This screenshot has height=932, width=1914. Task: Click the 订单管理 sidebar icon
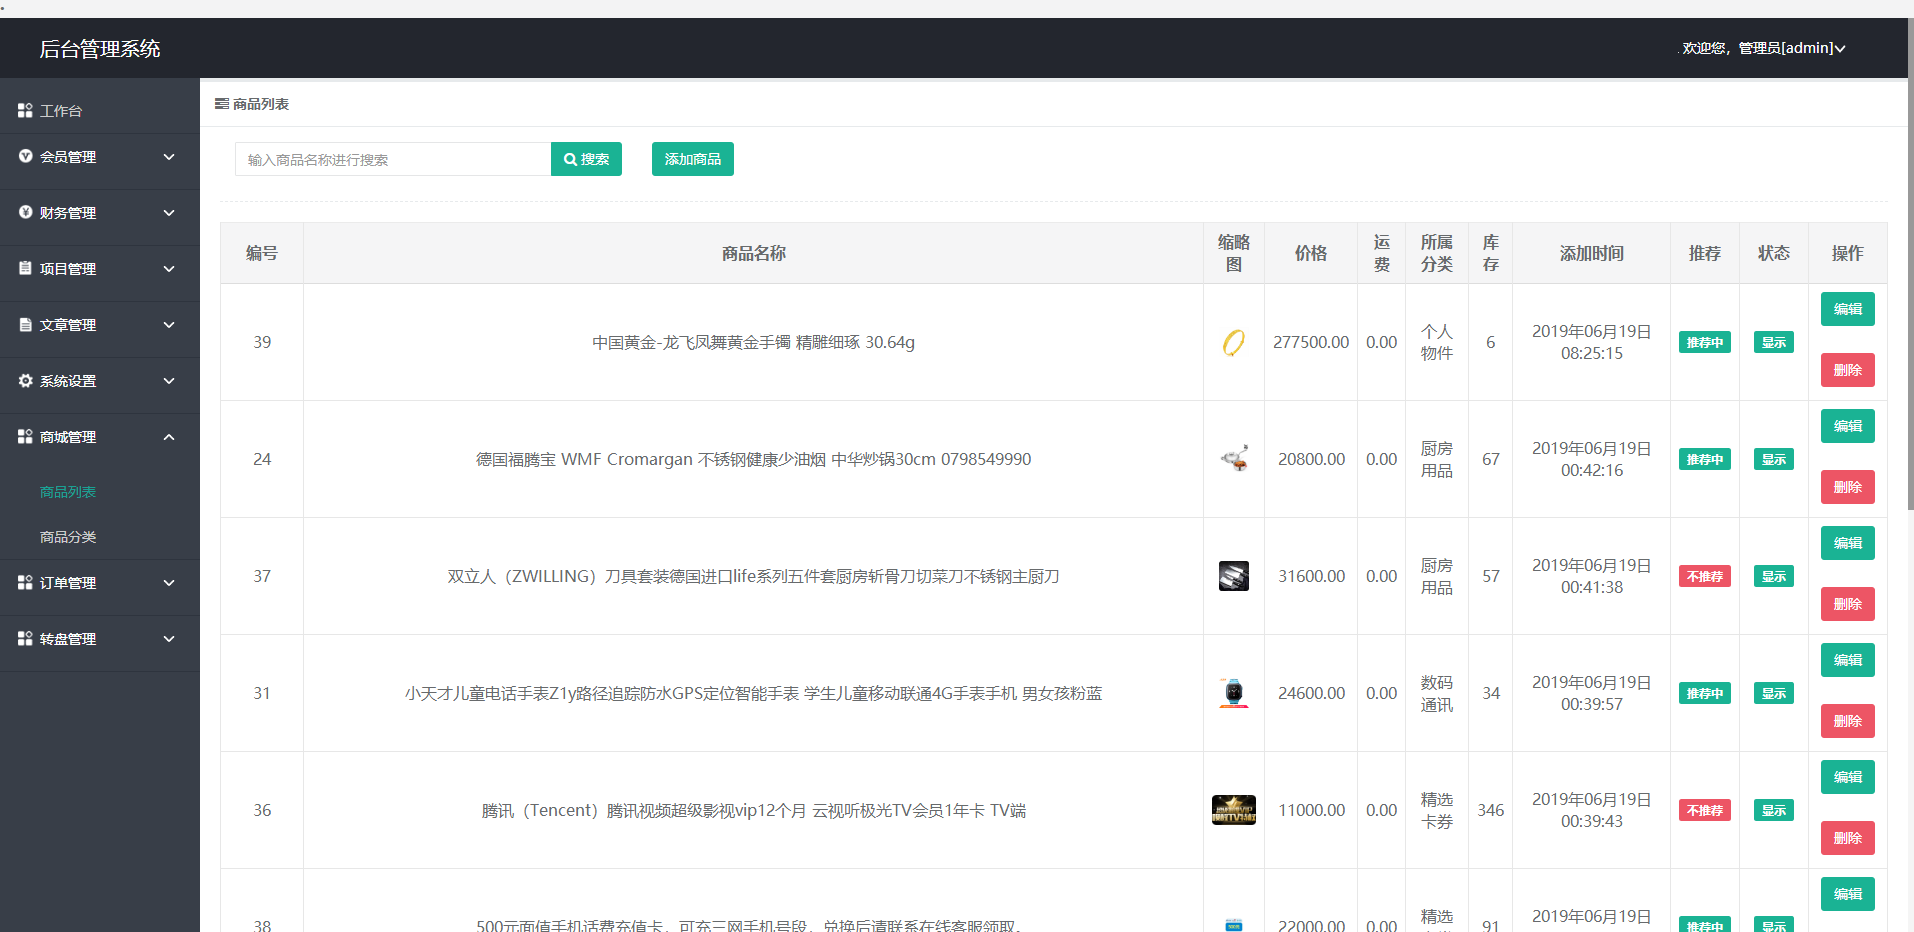25,582
